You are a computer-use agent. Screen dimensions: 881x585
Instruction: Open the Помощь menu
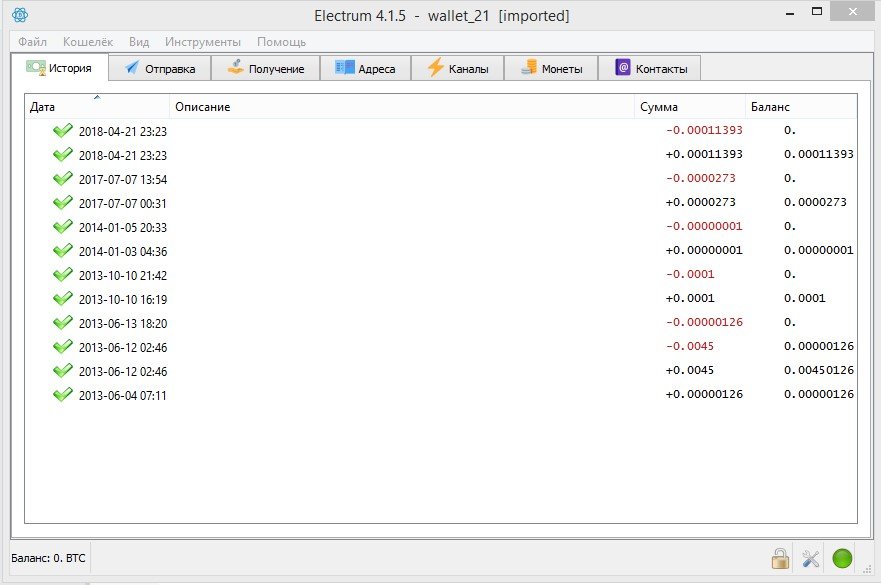(281, 42)
